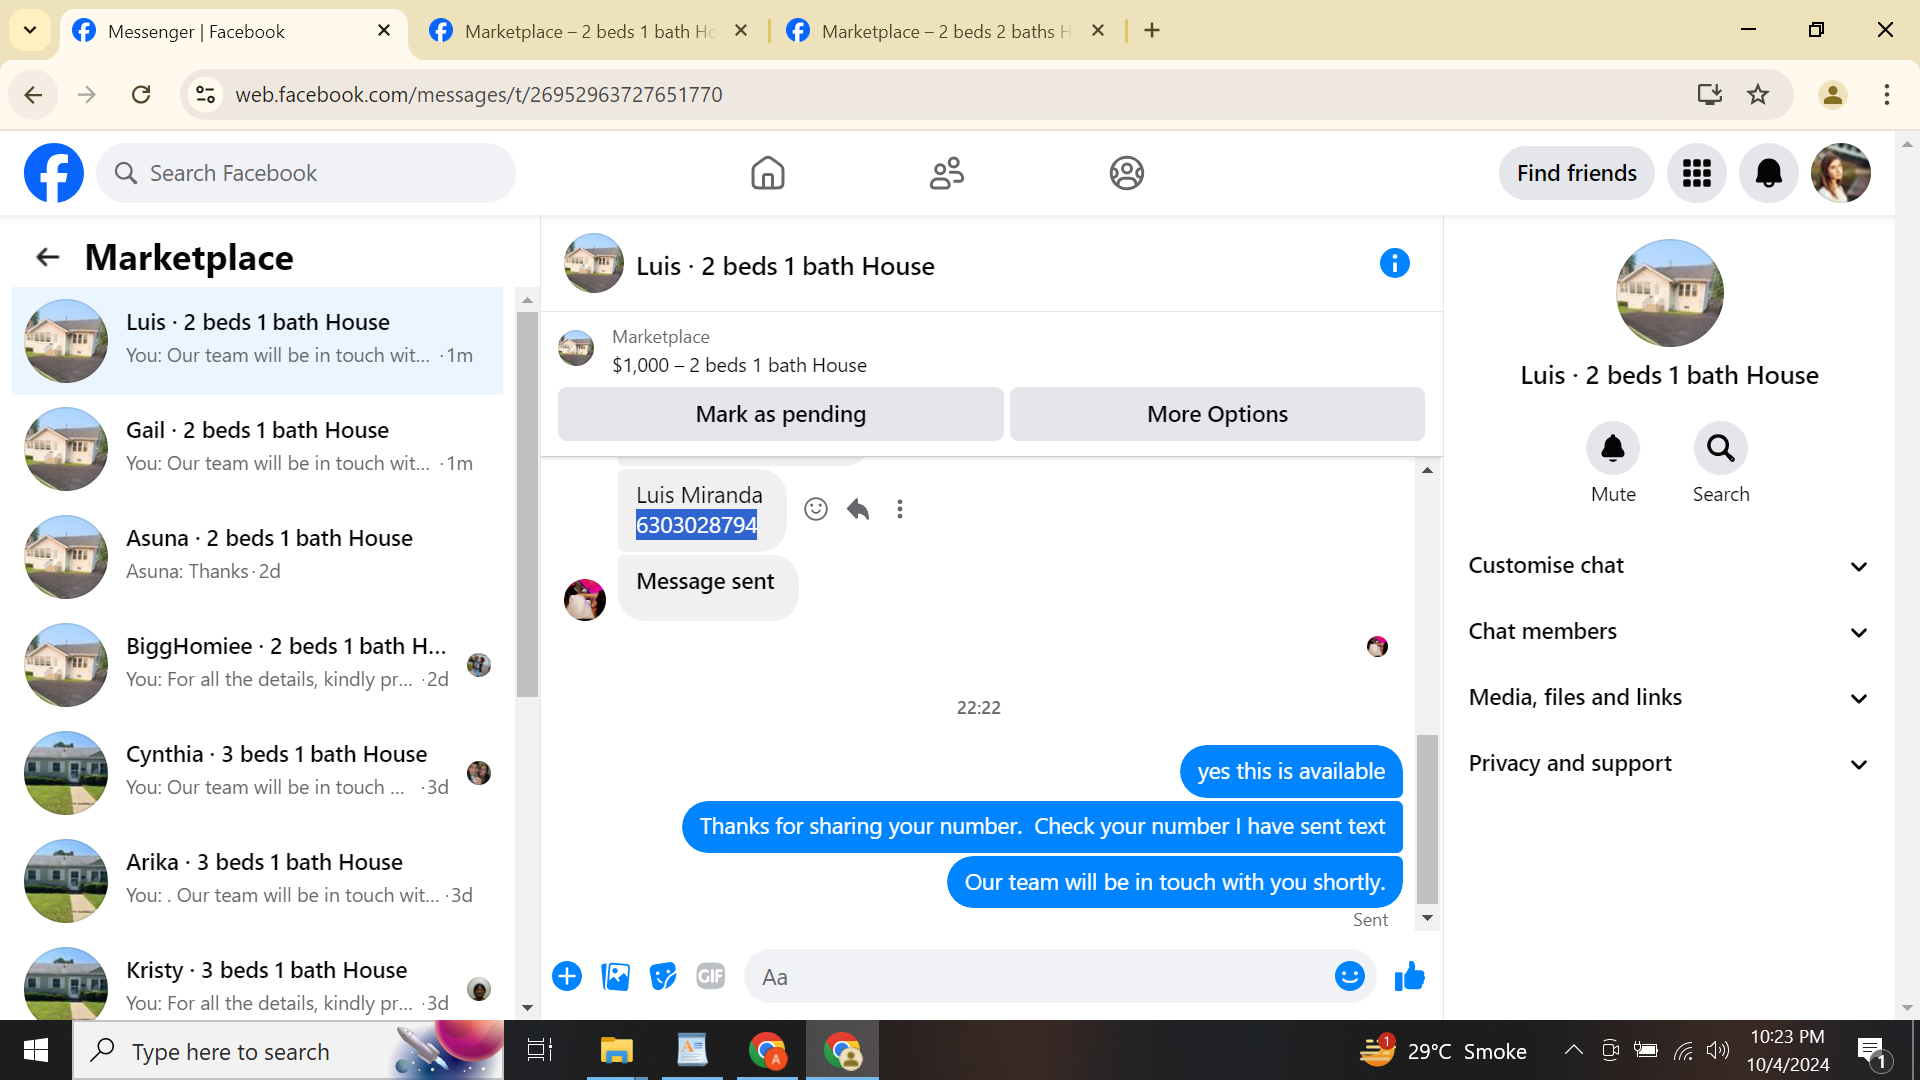This screenshot has width=1920, height=1080.
Task: Reply to the 6303028794 message
Action: point(858,509)
